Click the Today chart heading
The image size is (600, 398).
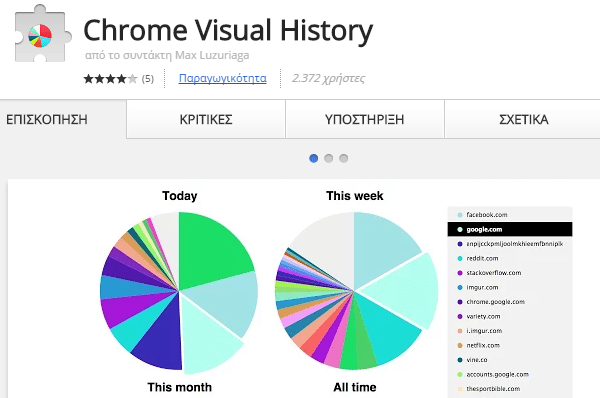(x=179, y=196)
